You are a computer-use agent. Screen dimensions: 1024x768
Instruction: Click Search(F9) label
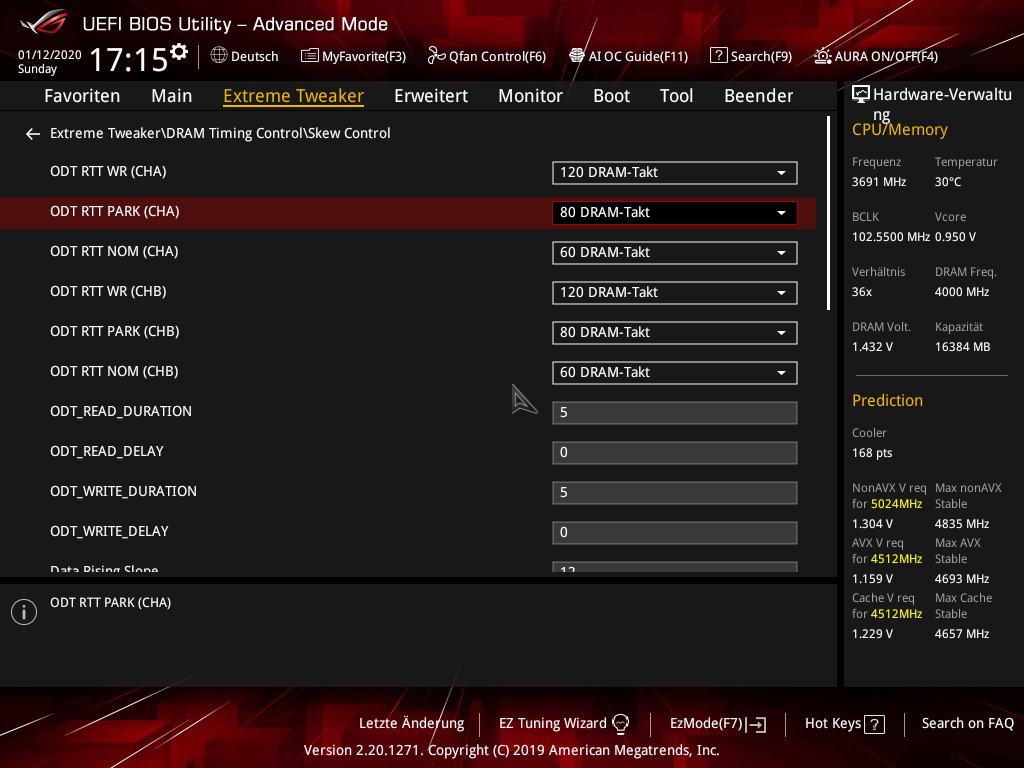(761, 56)
